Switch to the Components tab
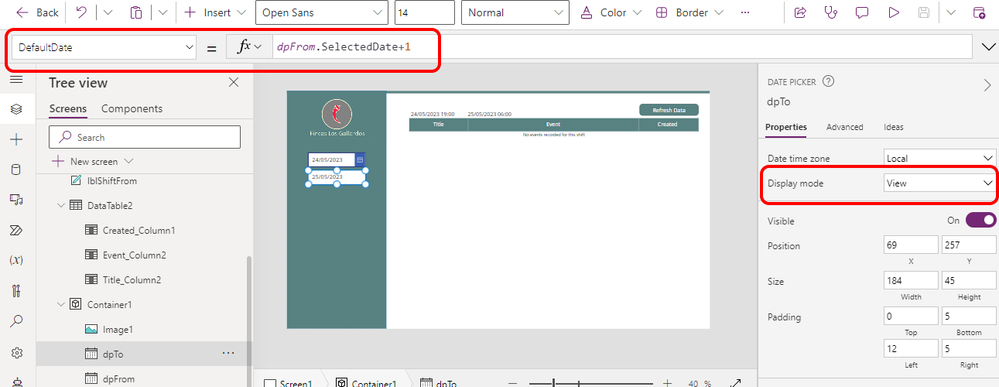 pyautogui.click(x=132, y=108)
